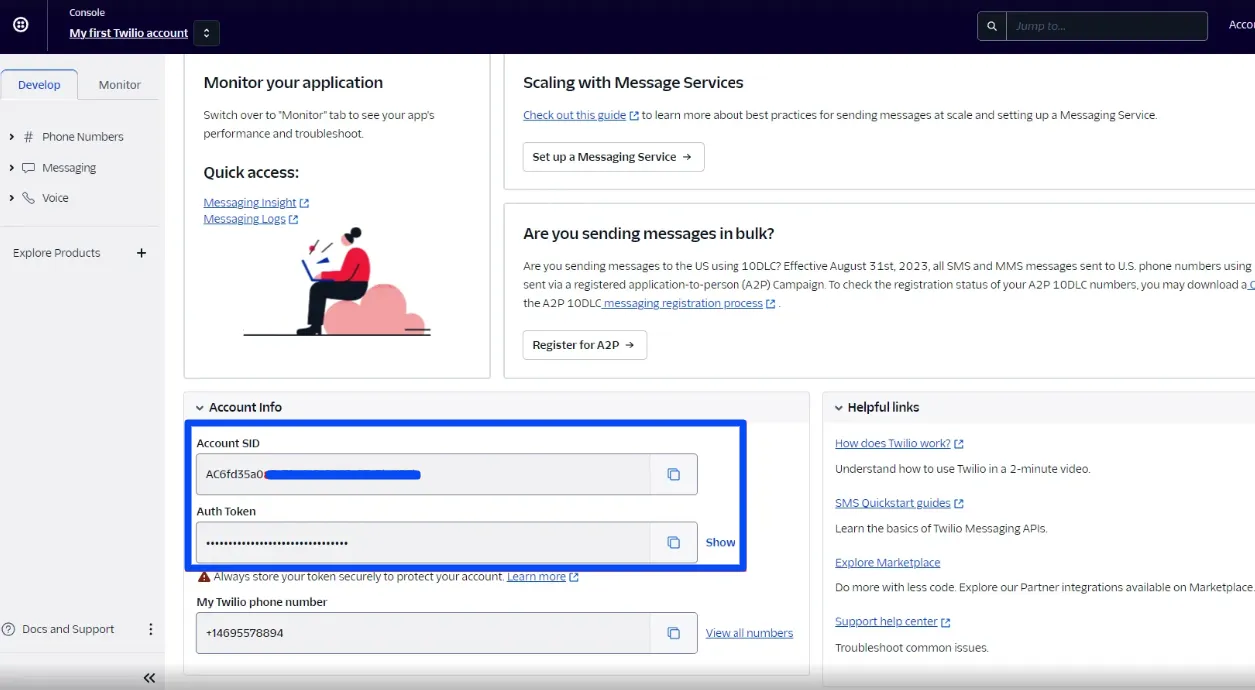Screen dimensions: 1255x690
Task: Expand the Voice section
Action: pyautogui.click(x=11, y=198)
